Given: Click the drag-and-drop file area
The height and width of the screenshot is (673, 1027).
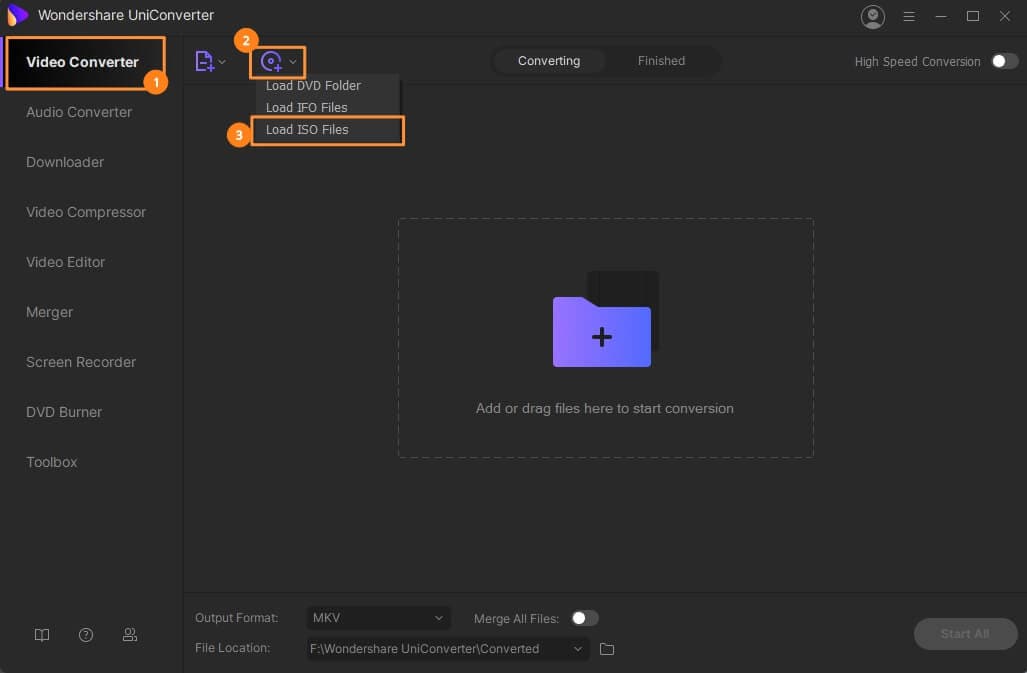Looking at the screenshot, I should pos(605,337).
